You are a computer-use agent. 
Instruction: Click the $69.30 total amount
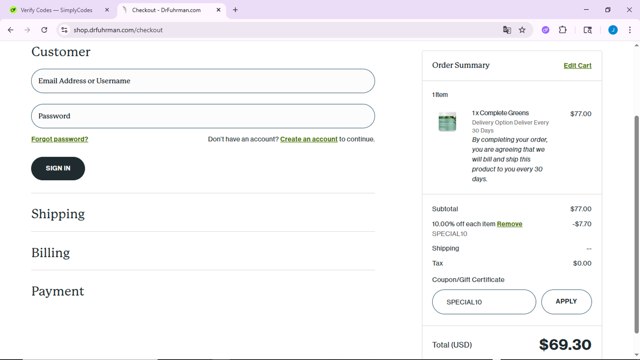(x=565, y=344)
